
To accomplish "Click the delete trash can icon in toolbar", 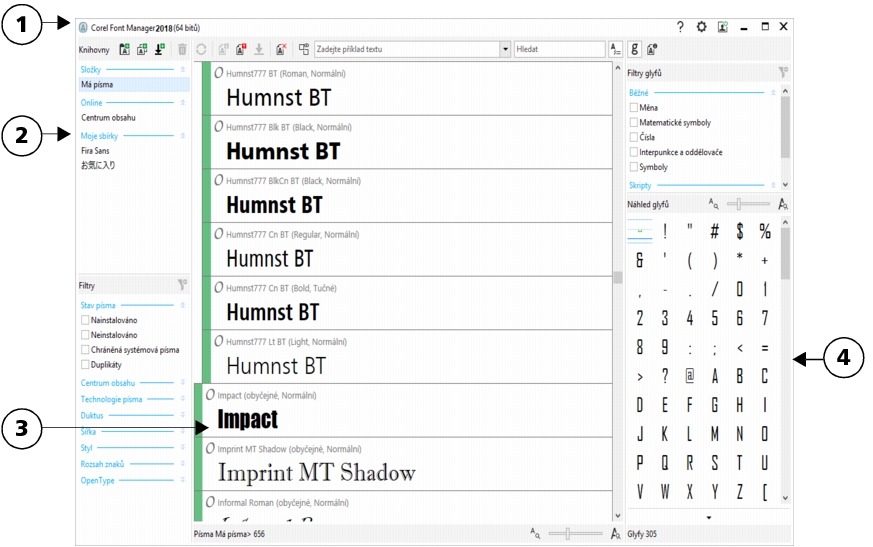I will coord(182,49).
